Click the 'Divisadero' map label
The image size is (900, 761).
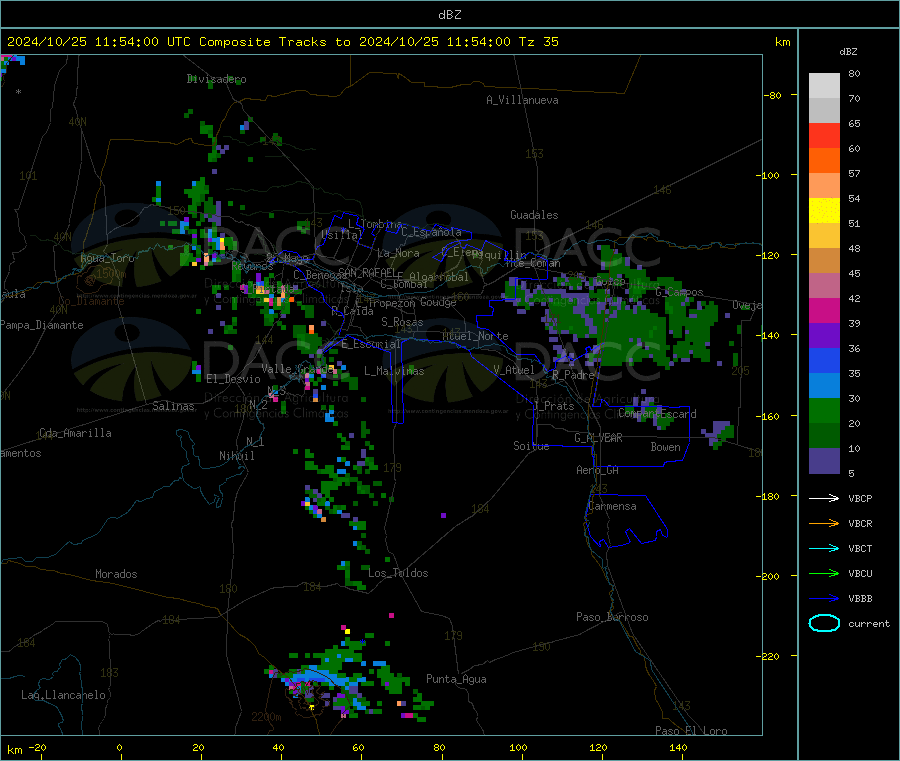(216, 79)
